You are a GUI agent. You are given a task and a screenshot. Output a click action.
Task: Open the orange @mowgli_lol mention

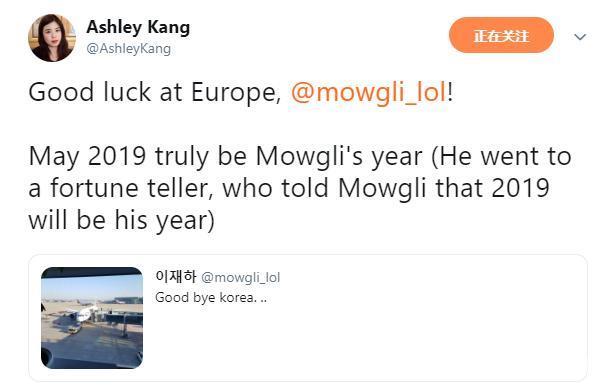coord(368,93)
